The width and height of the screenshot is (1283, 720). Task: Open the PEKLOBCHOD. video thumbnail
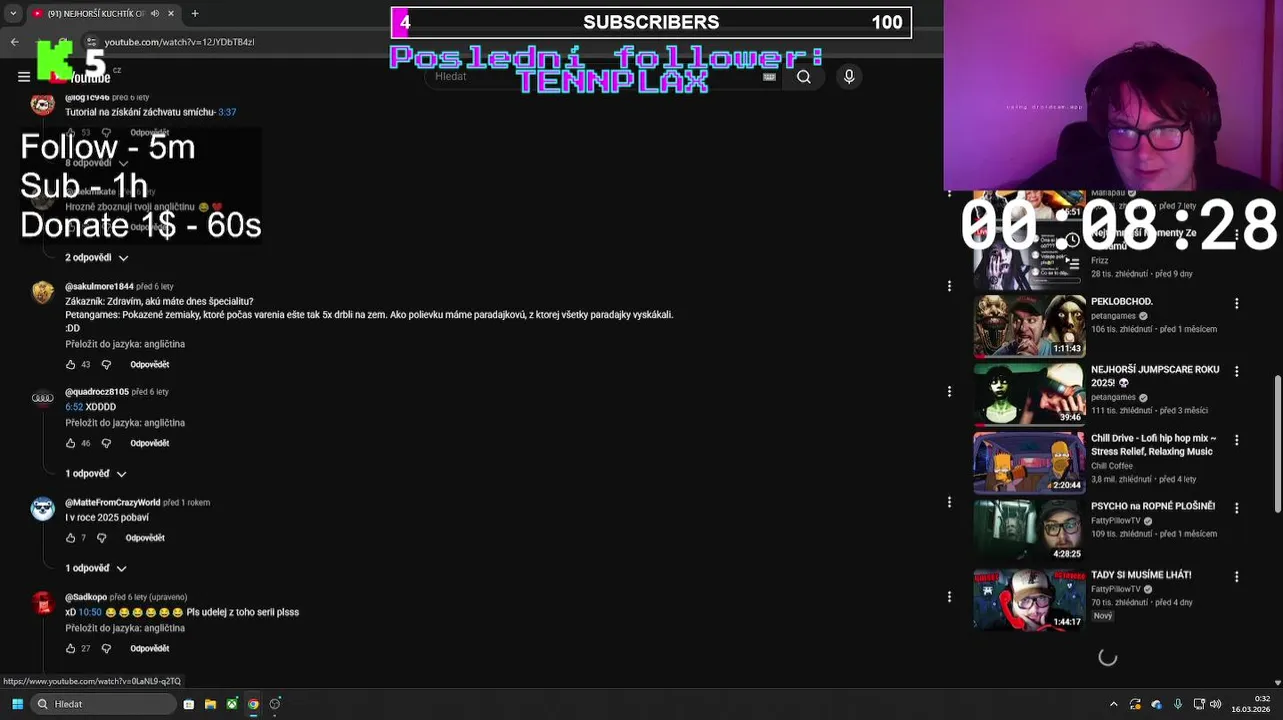(x=1029, y=326)
